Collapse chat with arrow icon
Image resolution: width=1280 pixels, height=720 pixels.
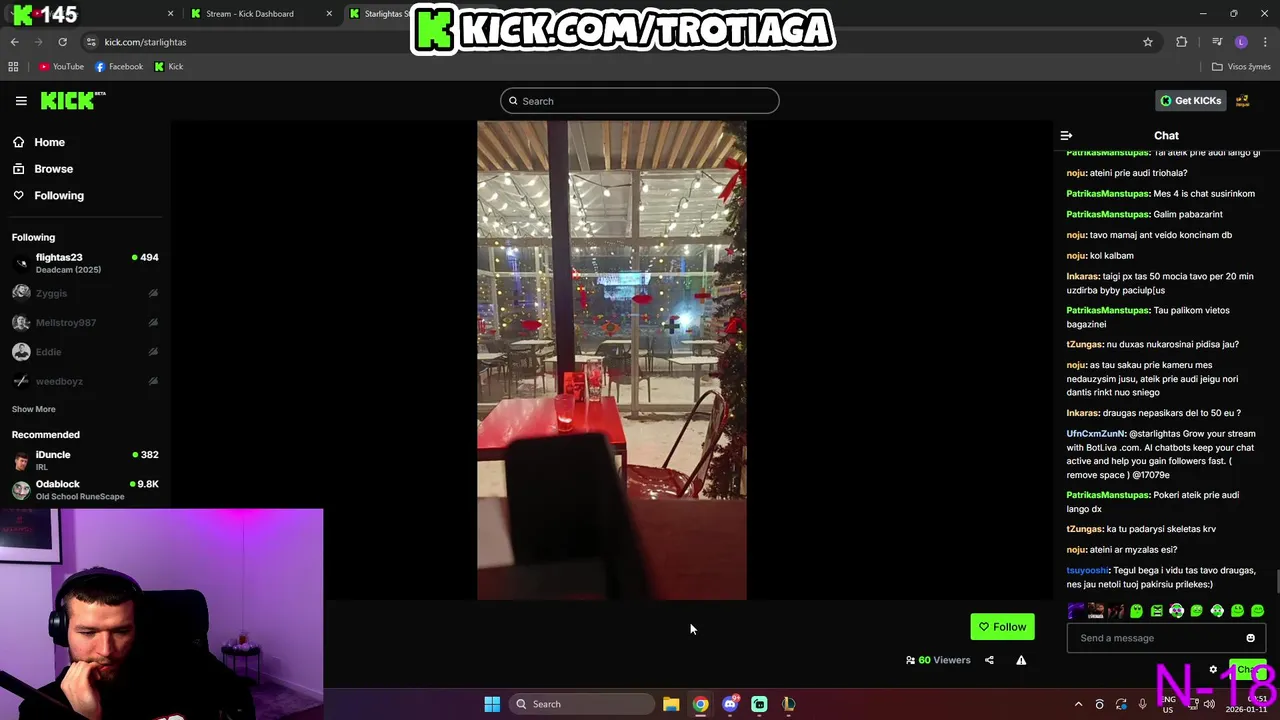[x=1066, y=135]
